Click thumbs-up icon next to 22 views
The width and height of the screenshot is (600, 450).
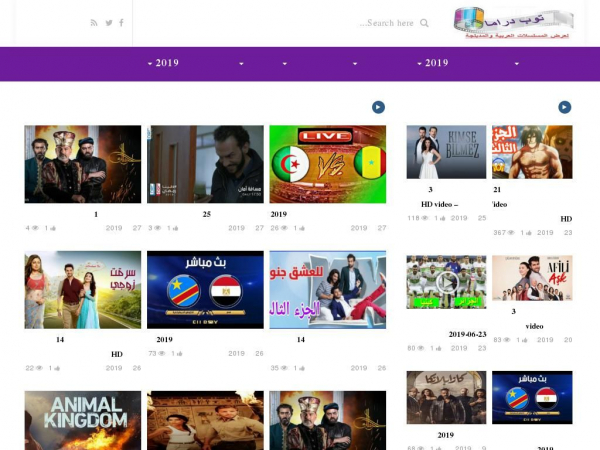point(57,368)
